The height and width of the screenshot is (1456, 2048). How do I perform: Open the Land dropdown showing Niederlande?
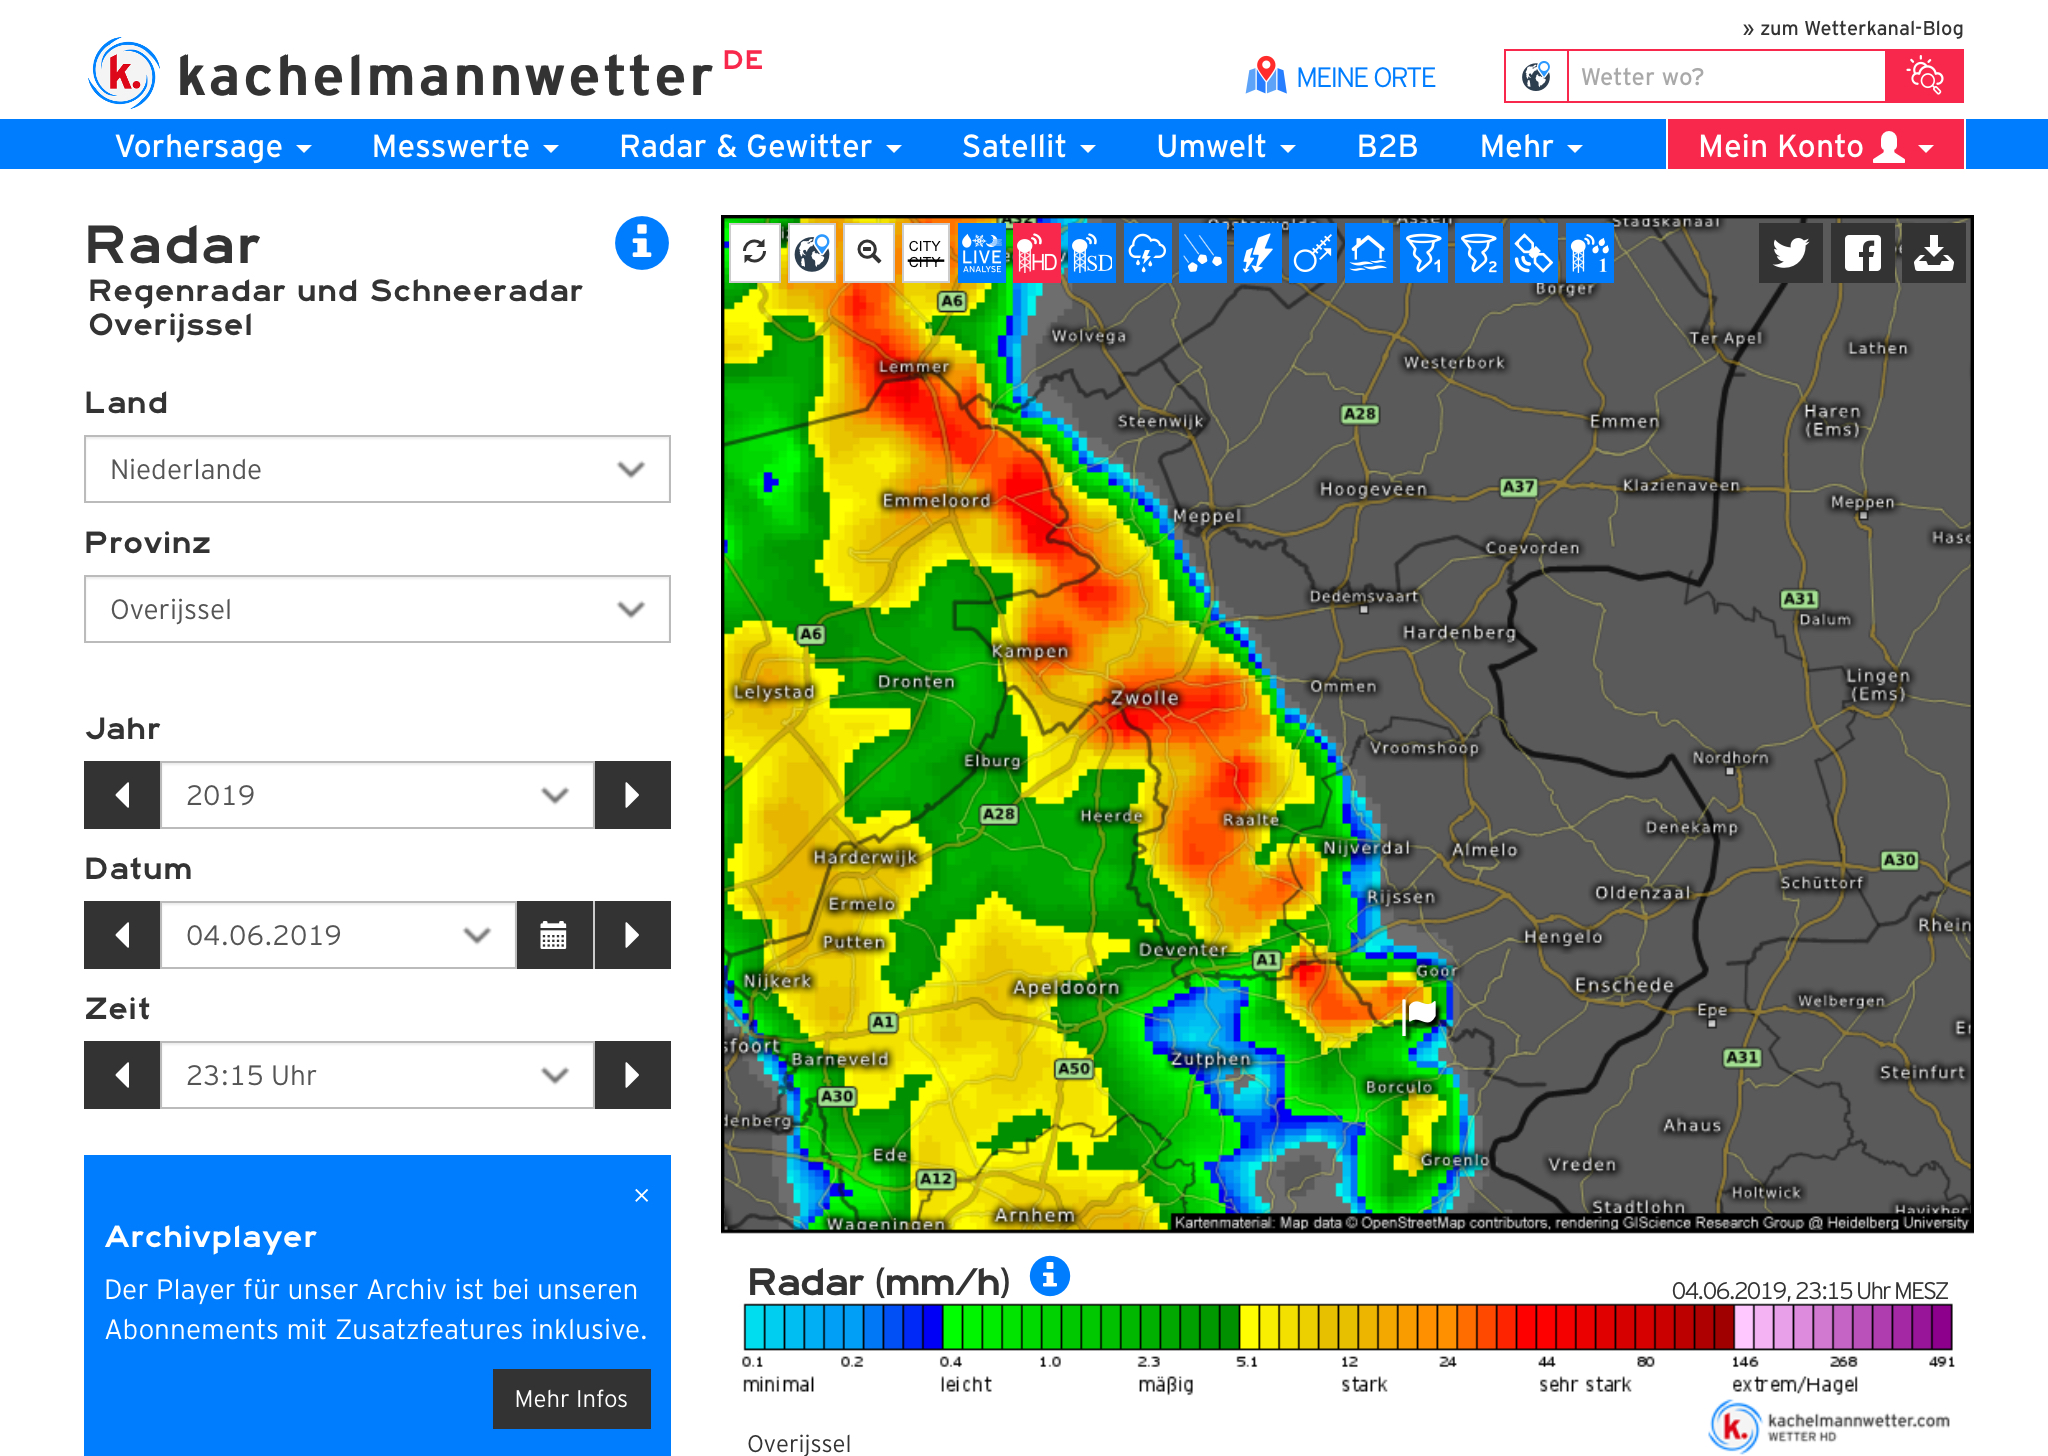[377, 469]
